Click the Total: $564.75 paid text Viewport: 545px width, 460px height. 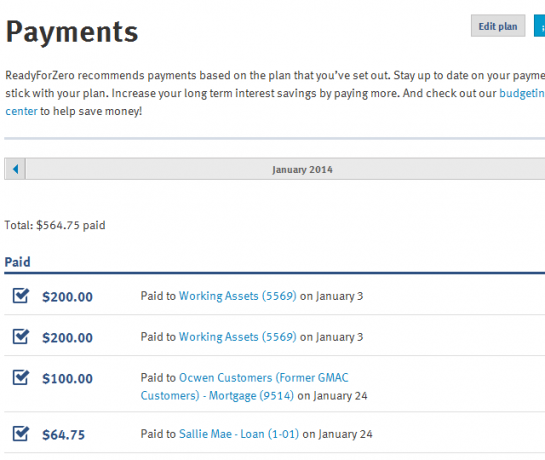click(55, 225)
